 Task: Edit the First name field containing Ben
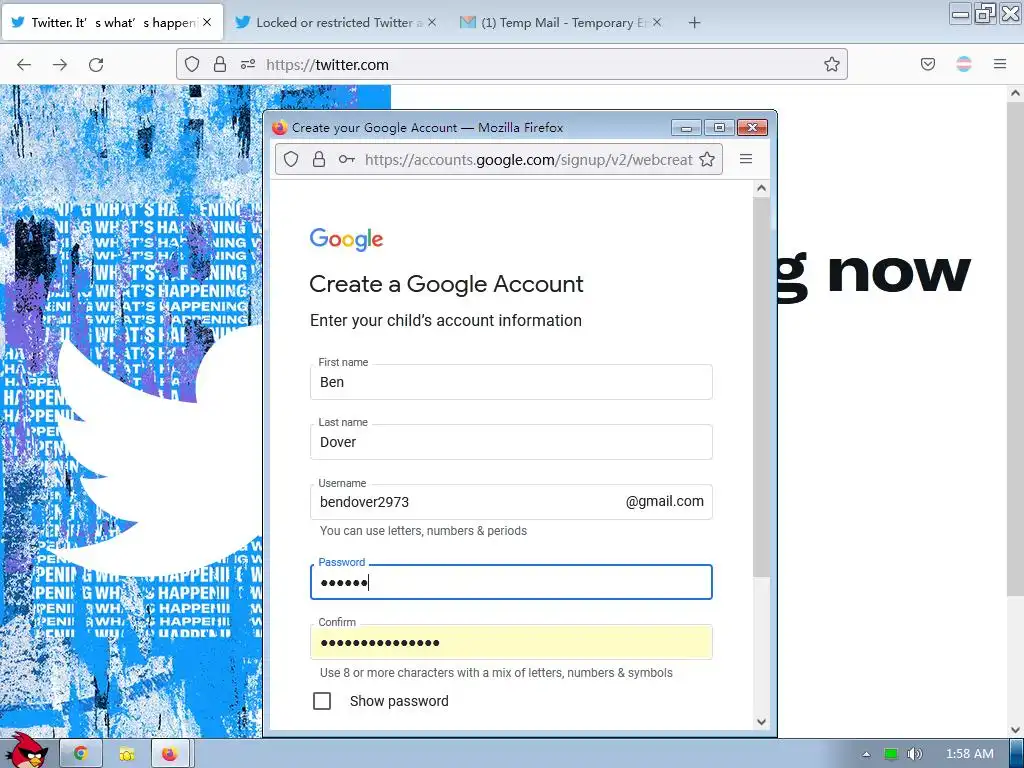coord(511,382)
